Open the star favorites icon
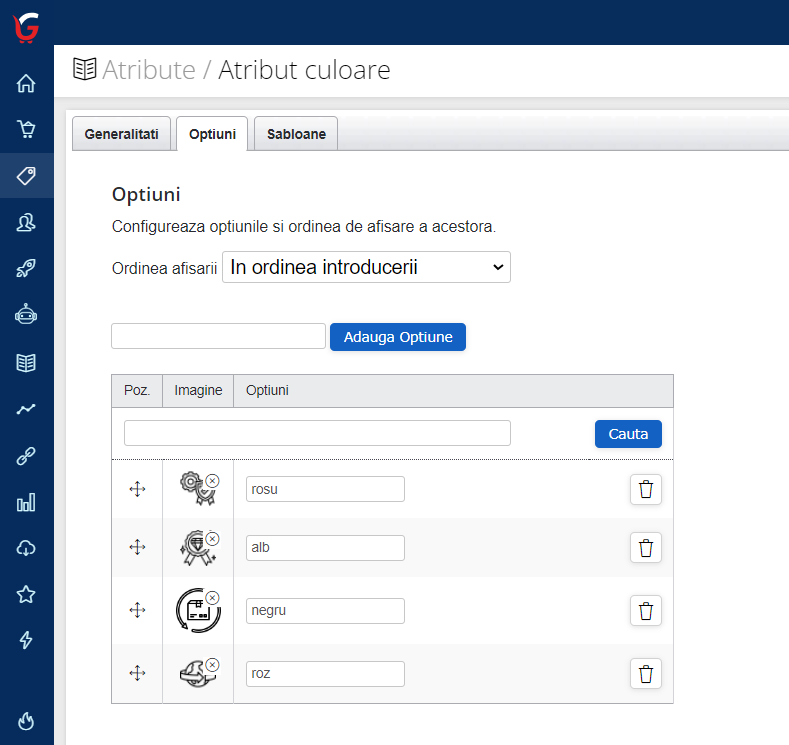 coord(26,595)
